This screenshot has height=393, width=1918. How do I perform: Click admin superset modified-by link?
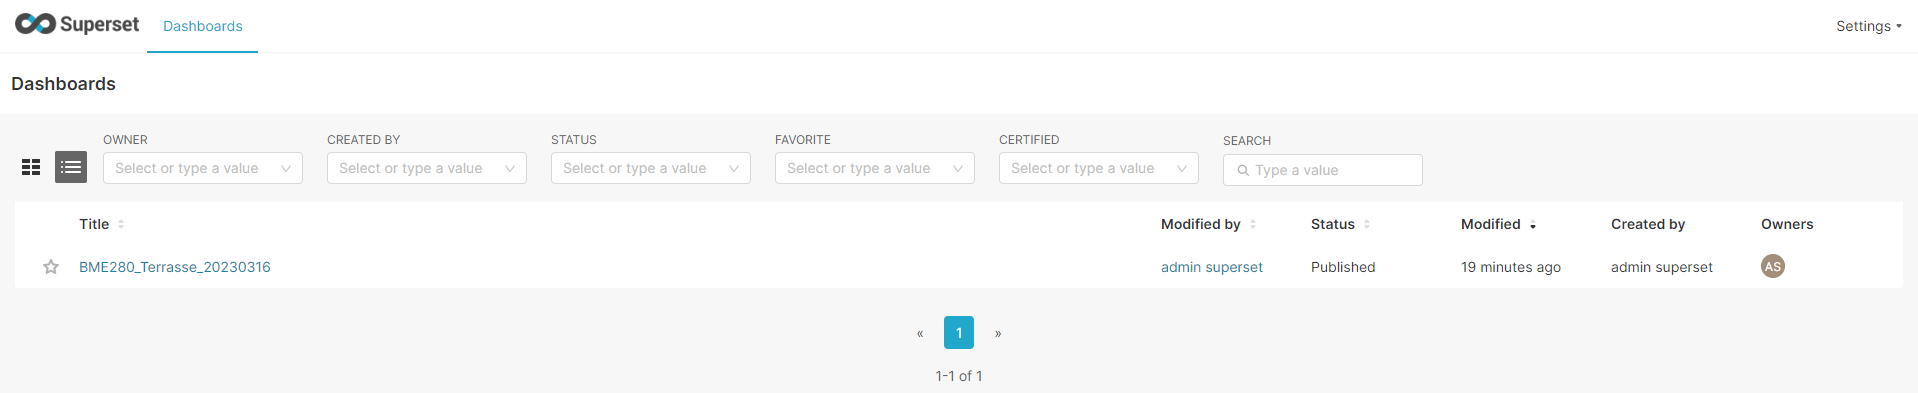1212,267
